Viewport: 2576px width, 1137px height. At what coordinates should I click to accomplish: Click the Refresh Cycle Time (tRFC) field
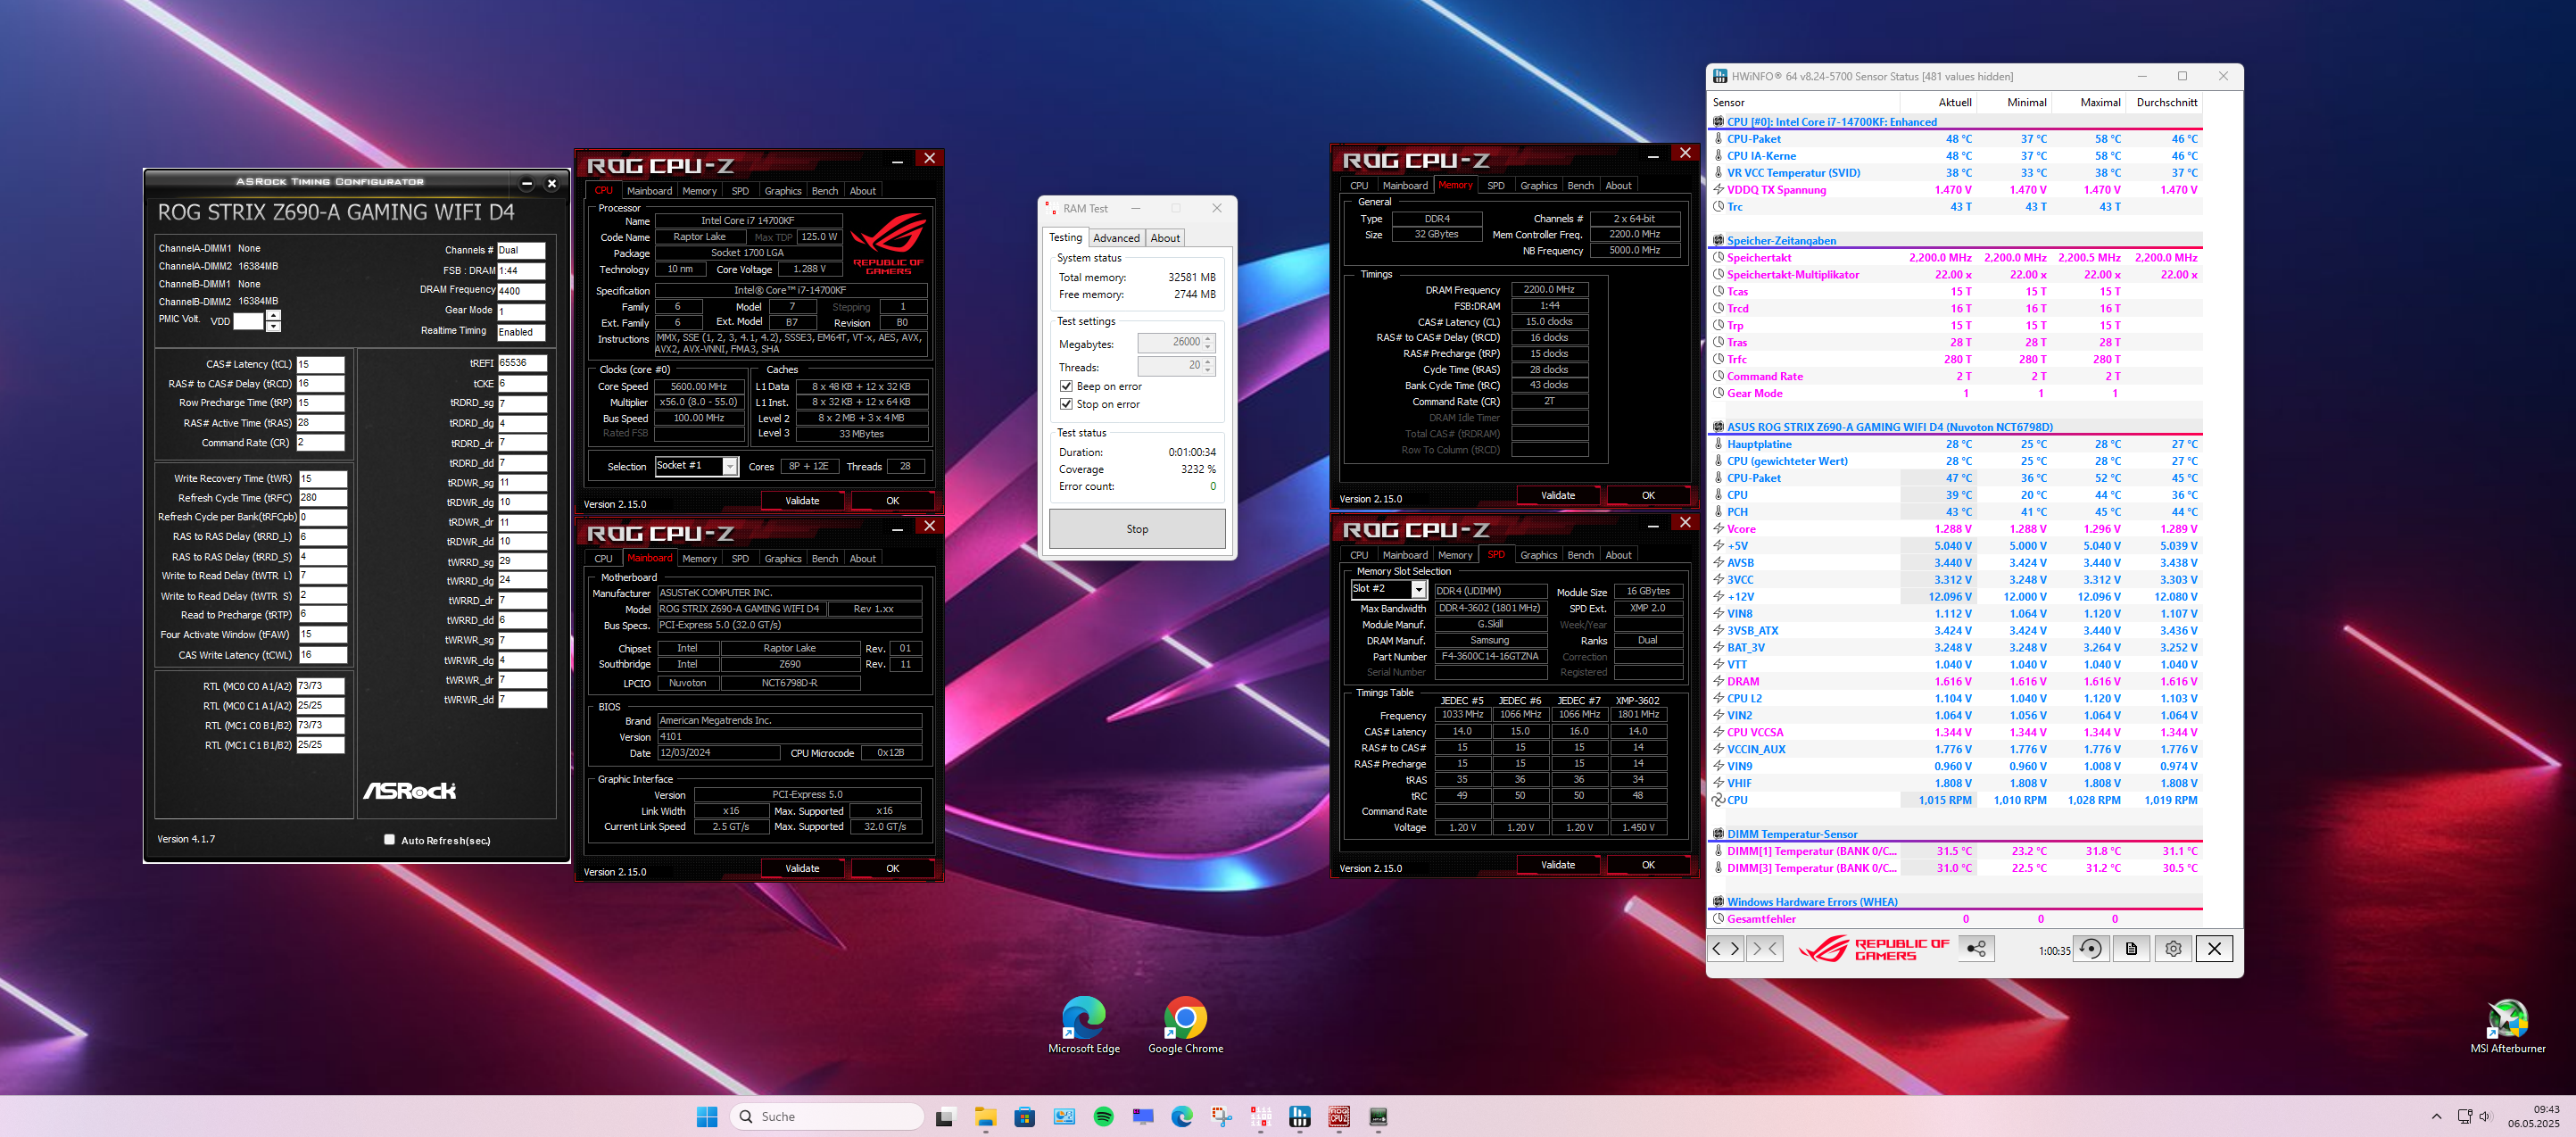tap(323, 497)
